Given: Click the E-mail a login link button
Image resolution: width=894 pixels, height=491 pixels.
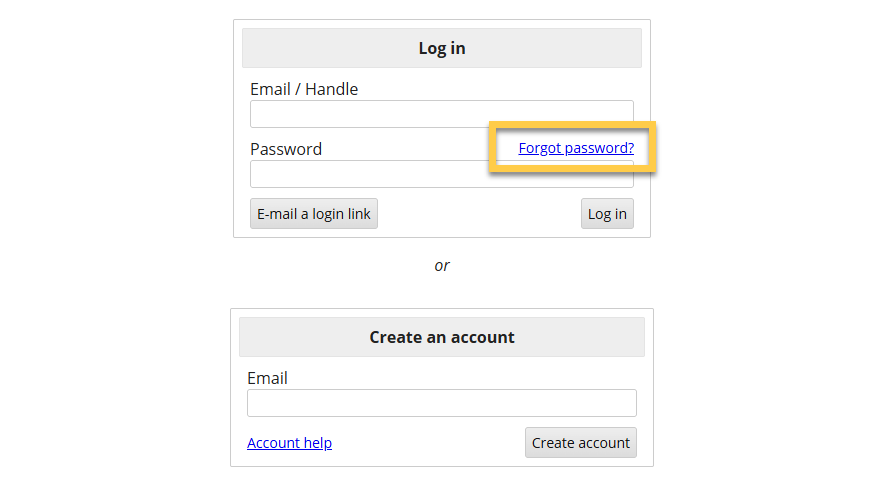Looking at the screenshot, I should [x=314, y=214].
